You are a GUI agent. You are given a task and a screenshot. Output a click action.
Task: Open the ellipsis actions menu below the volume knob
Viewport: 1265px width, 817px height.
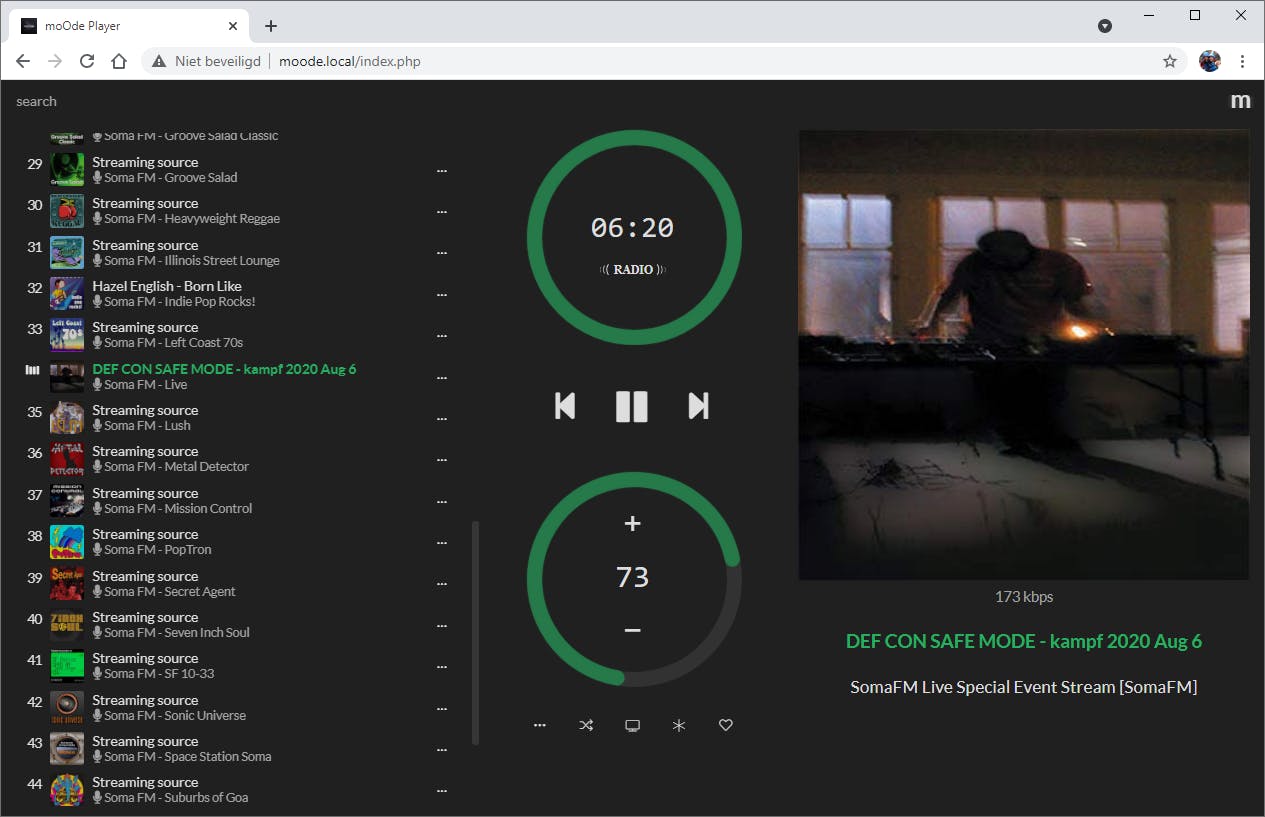(x=540, y=725)
